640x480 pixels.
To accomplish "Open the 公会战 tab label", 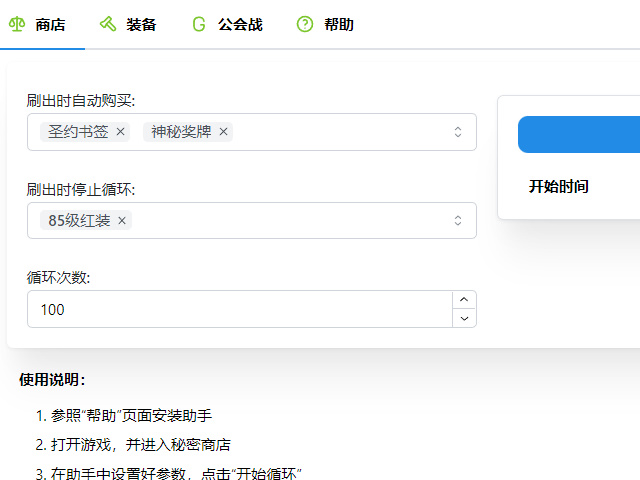I will 240,24.
